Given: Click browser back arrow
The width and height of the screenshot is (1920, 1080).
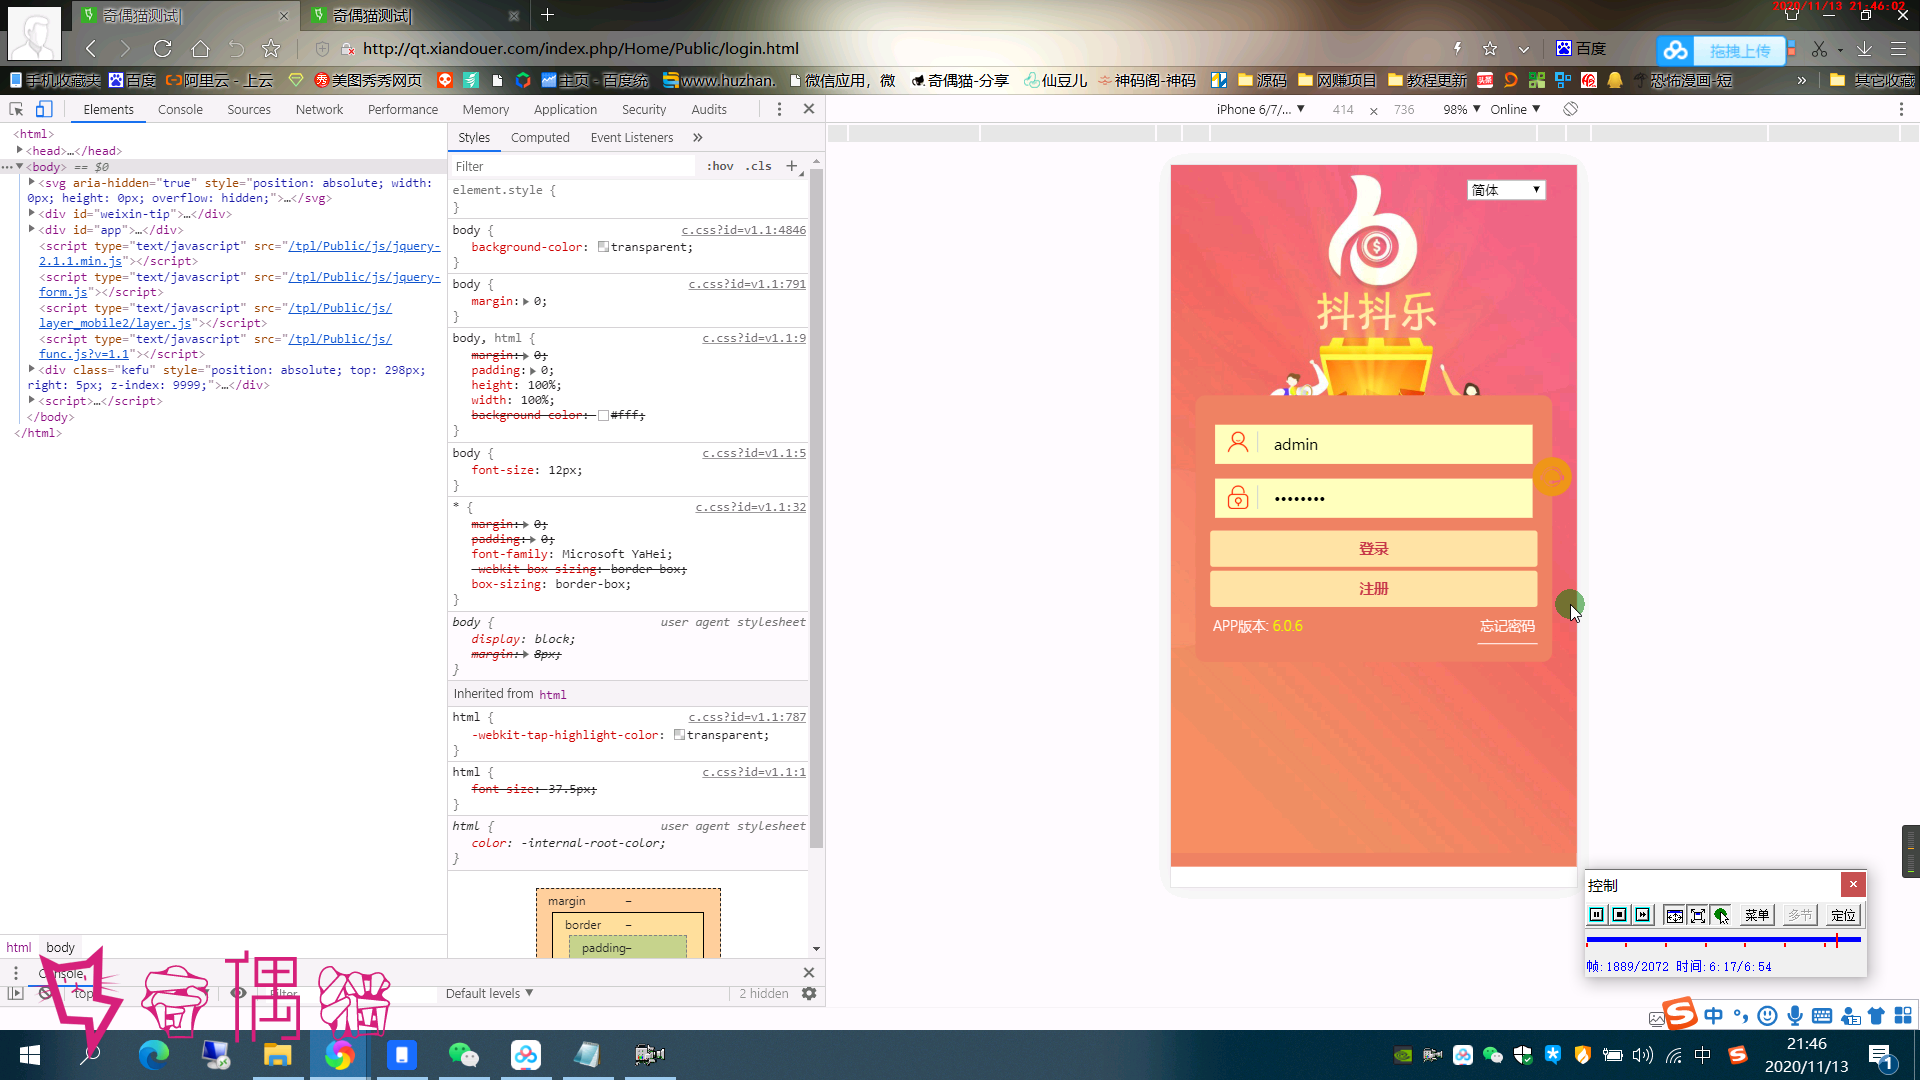Looking at the screenshot, I should 91,48.
